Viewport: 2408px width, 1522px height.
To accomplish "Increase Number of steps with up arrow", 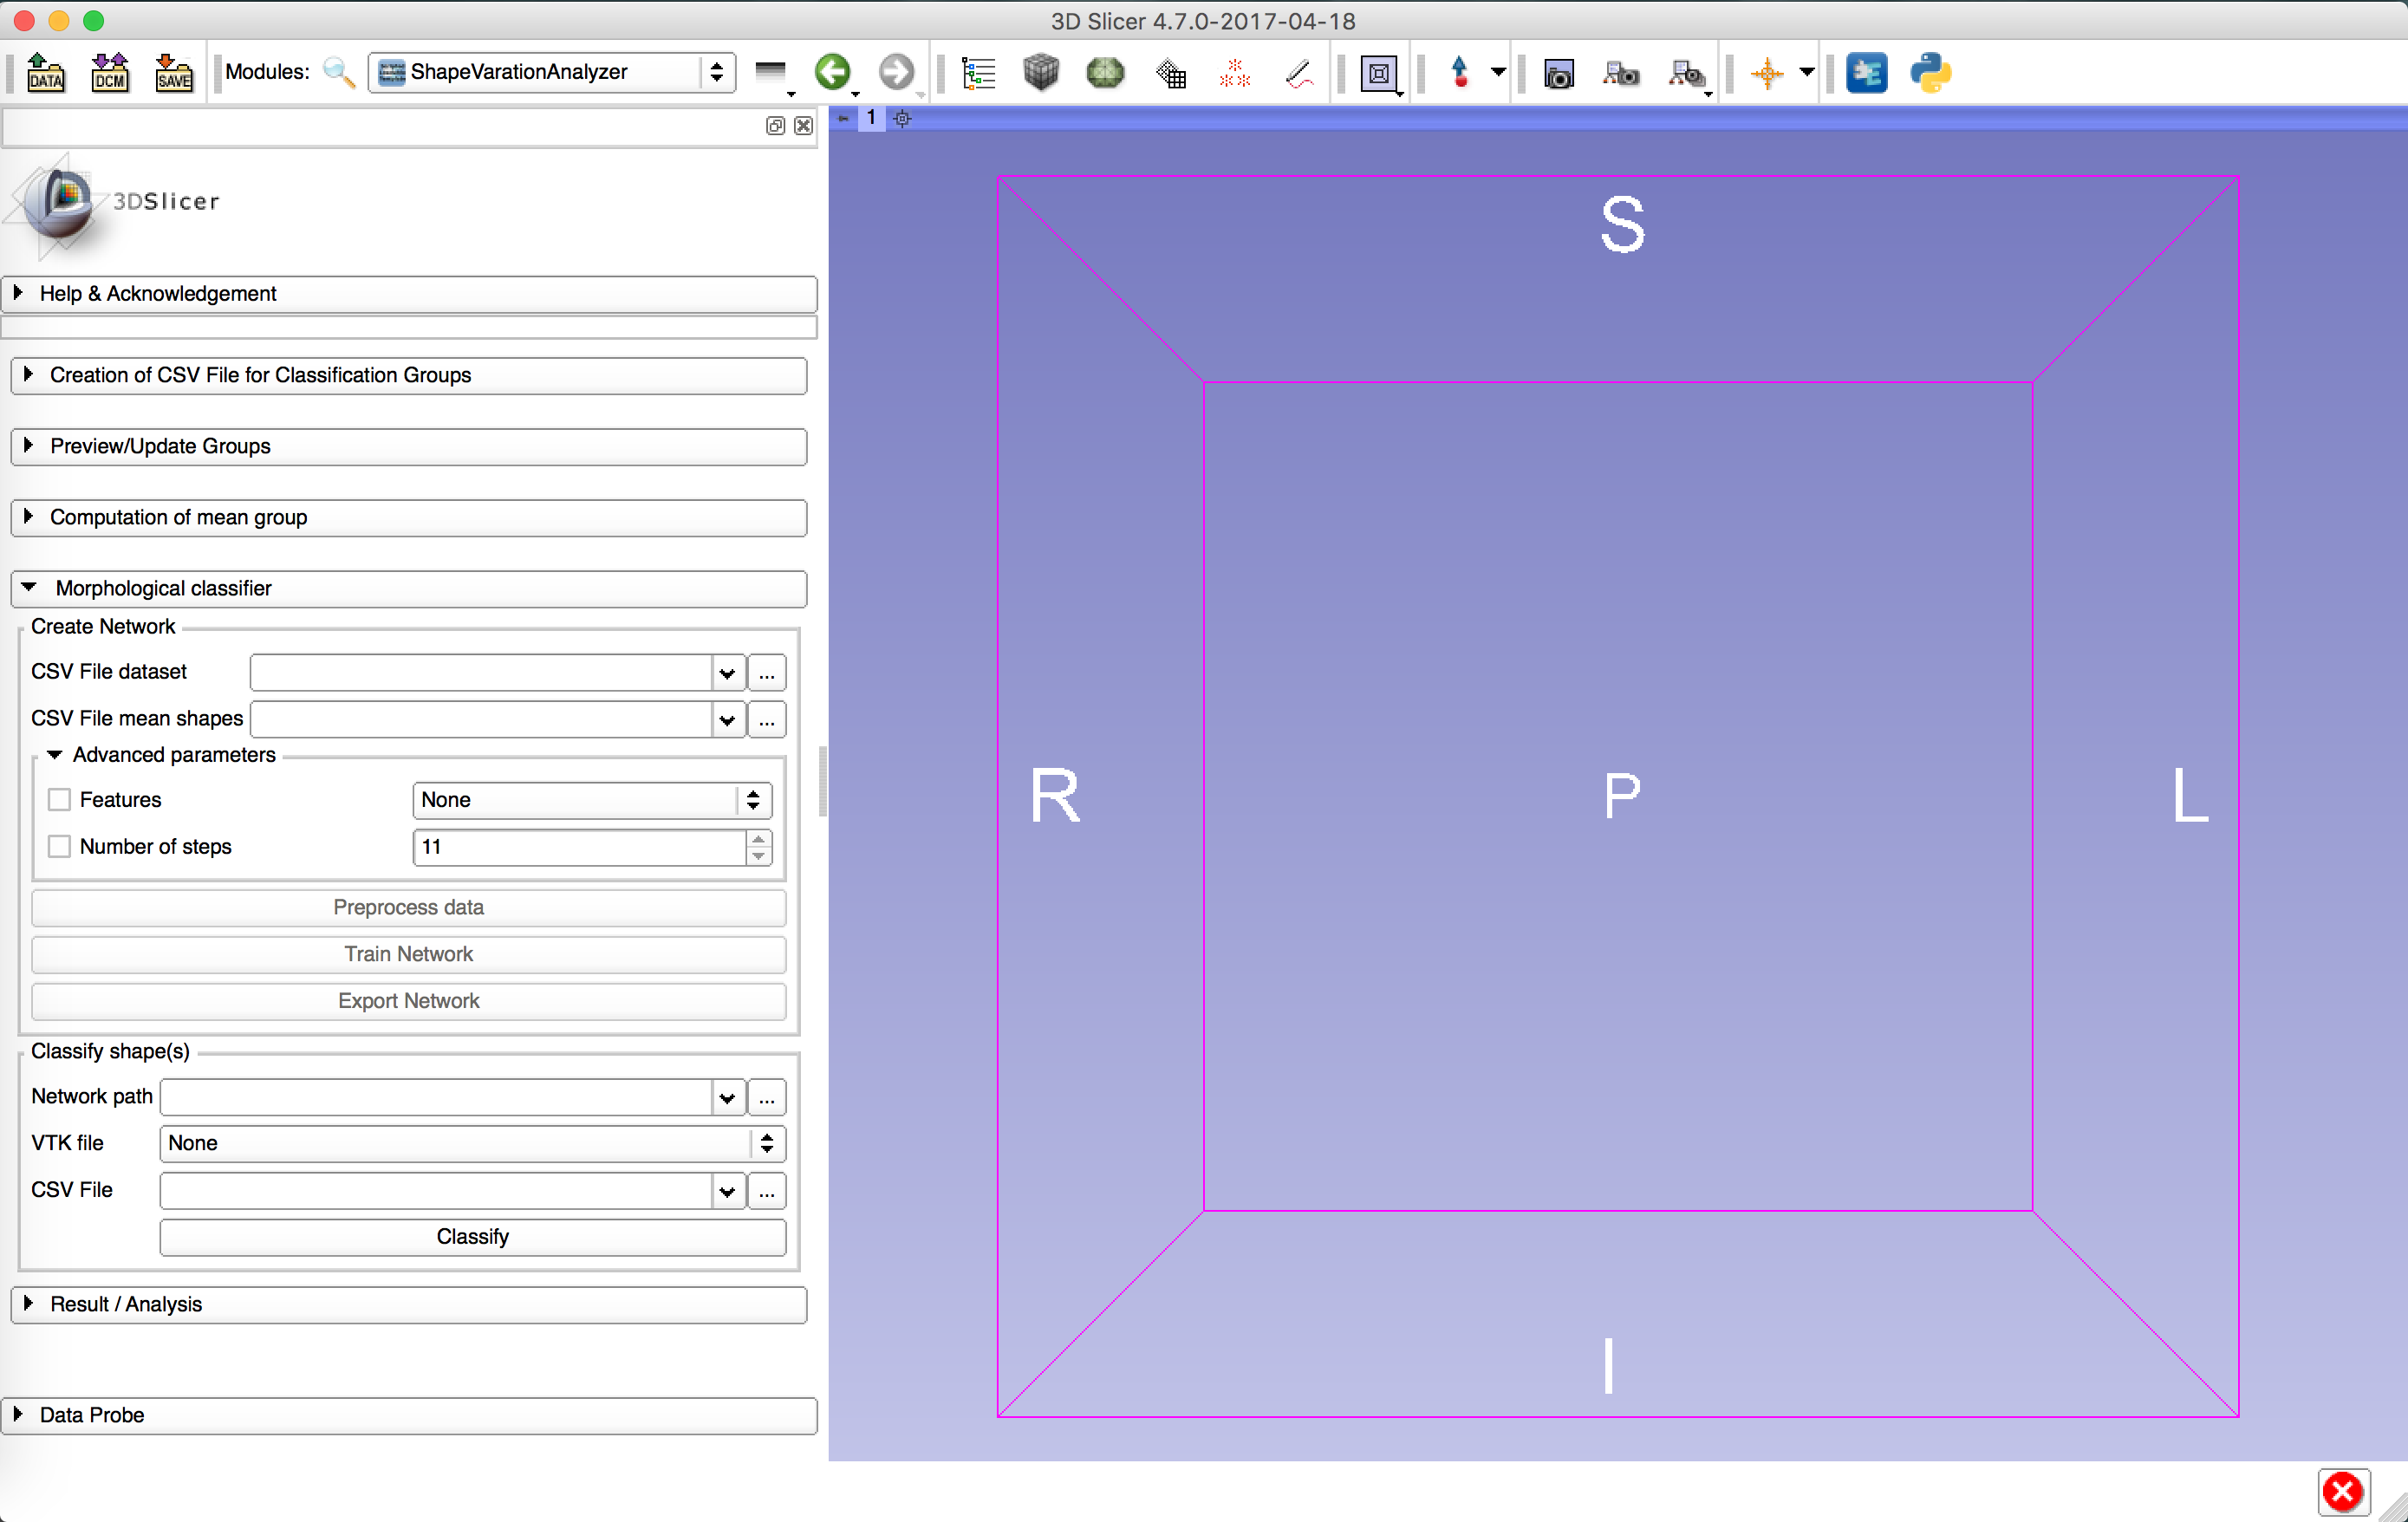I will coord(759,839).
